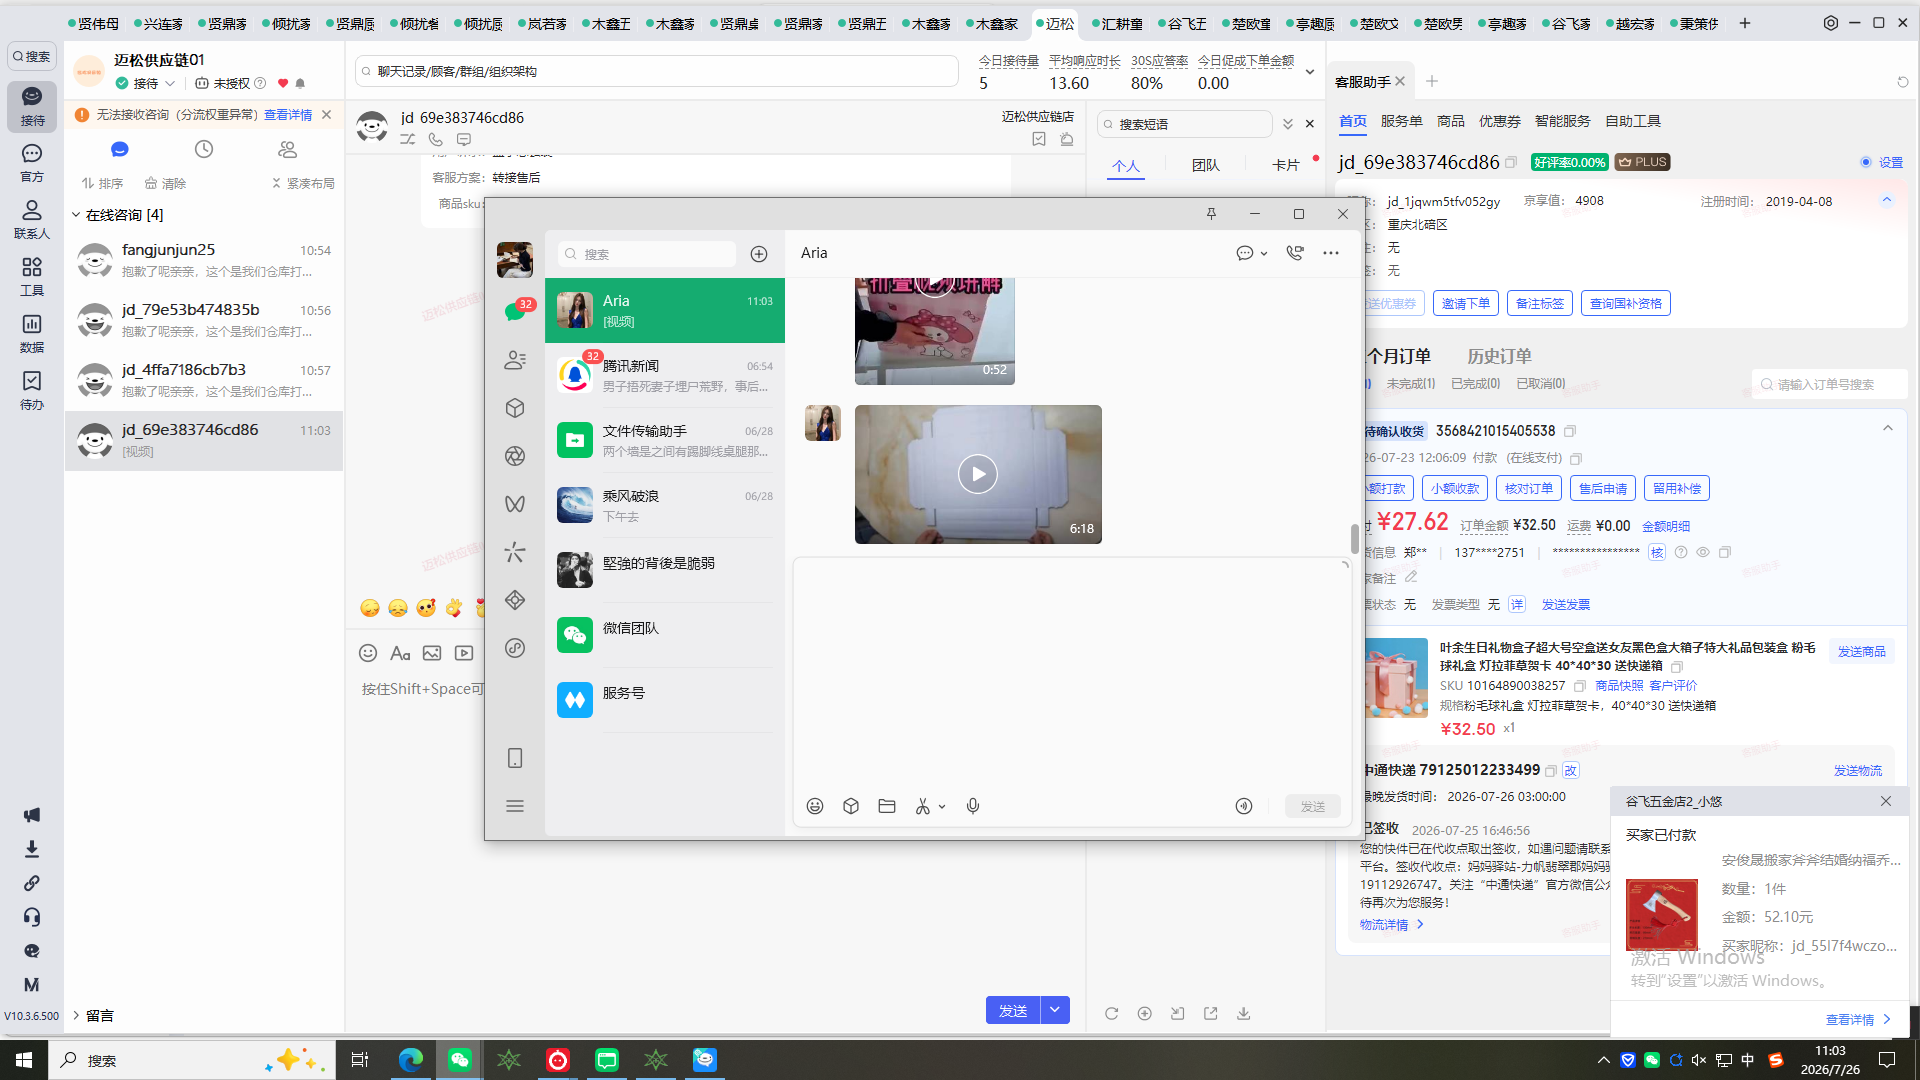Viewport: 1920px width, 1080px height.
Task: Collapse order 3568421015405538 details chevron
Action: click(1888, 428)
